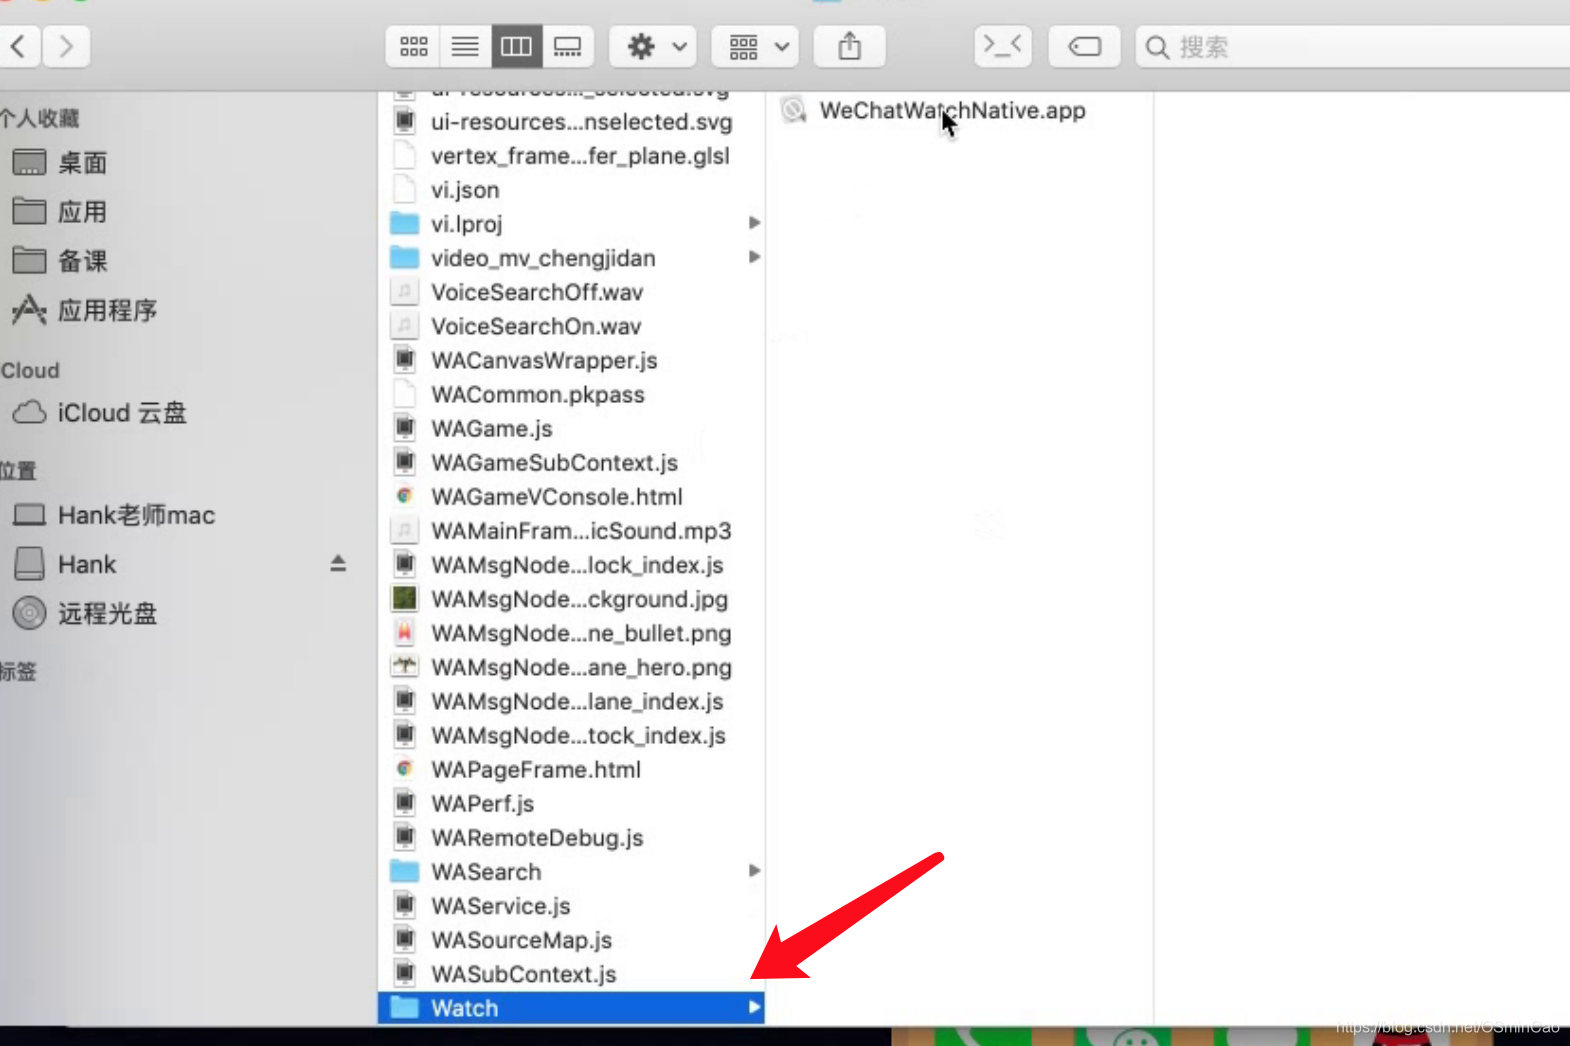Screen dimensions: 1570x1046
Task: Select VoiceSearchOff.wav audio icon
Action: pos(405,292)
